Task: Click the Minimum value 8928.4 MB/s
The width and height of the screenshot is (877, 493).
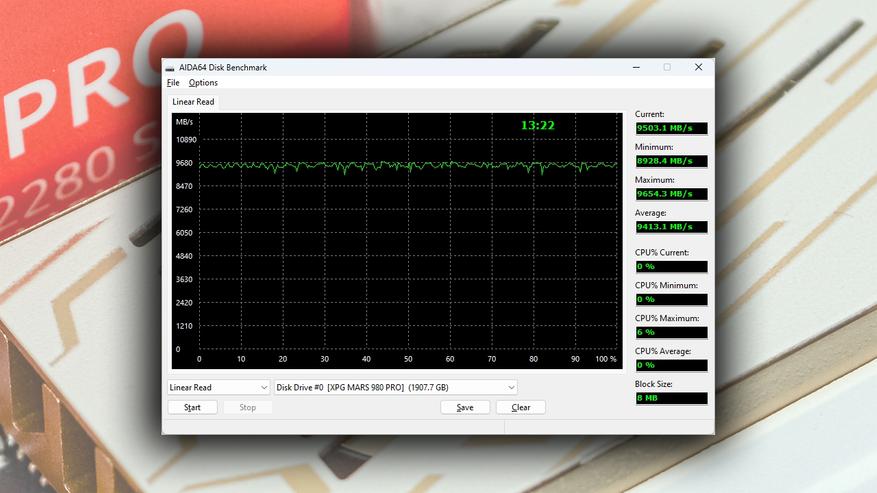Action: 671,161
